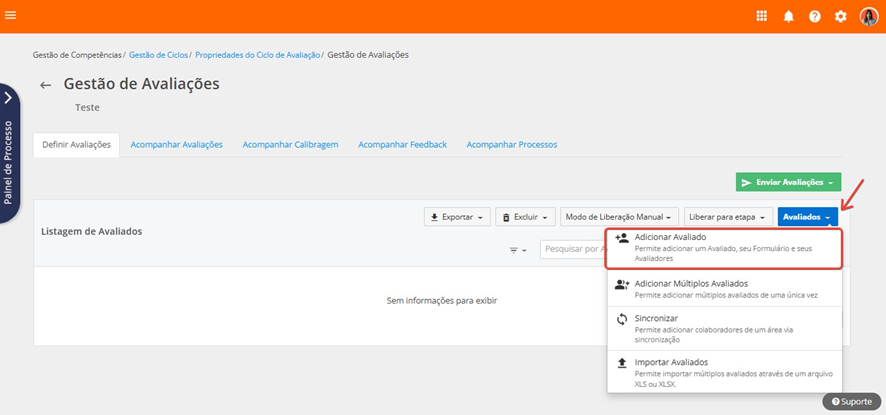Click the user profile avatar

coord(868,16)
